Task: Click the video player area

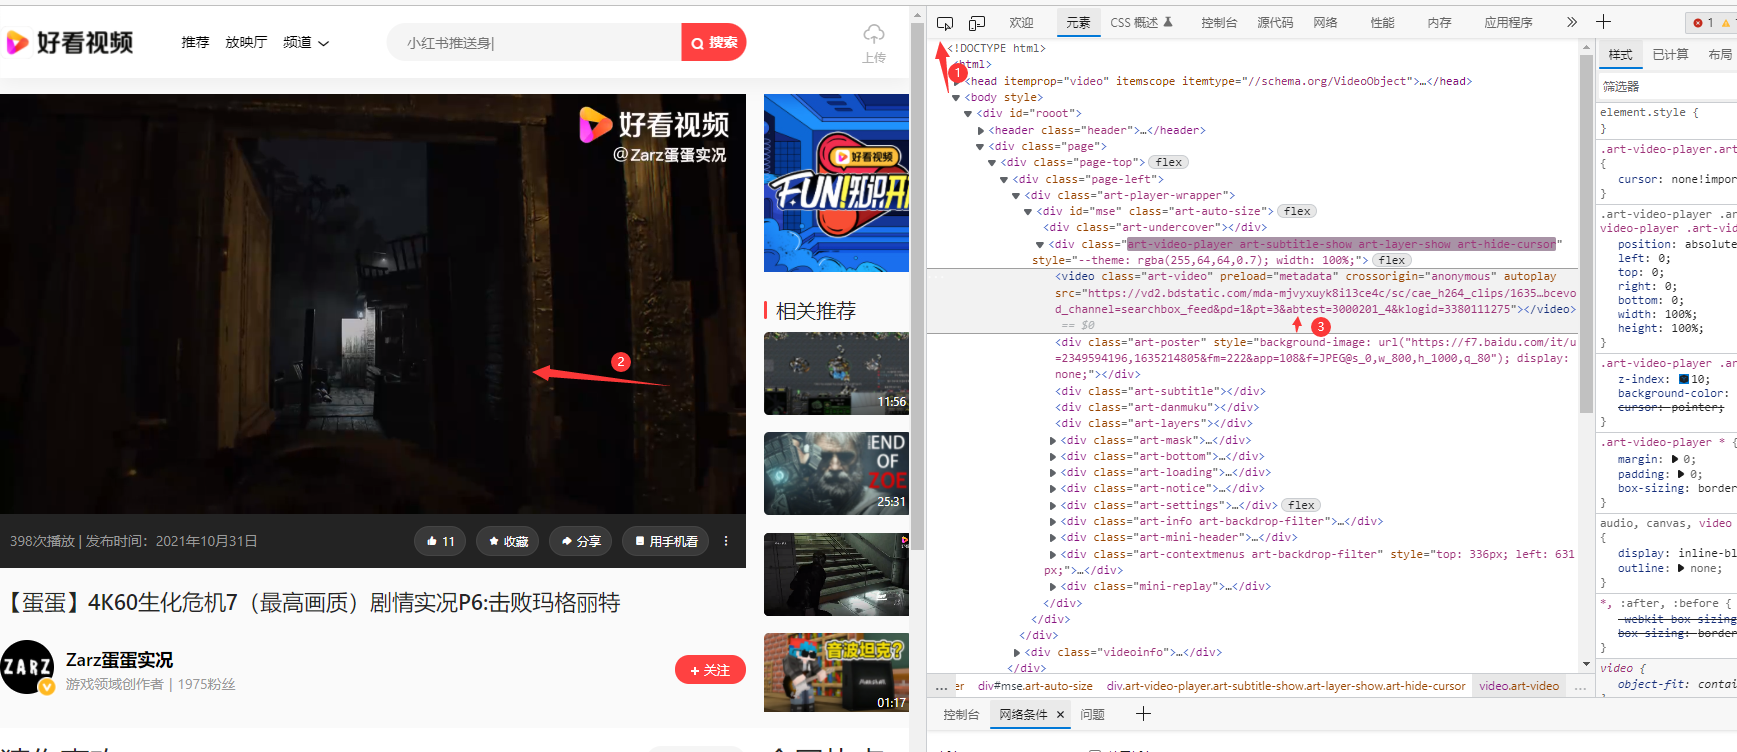Action: (373, 304)
